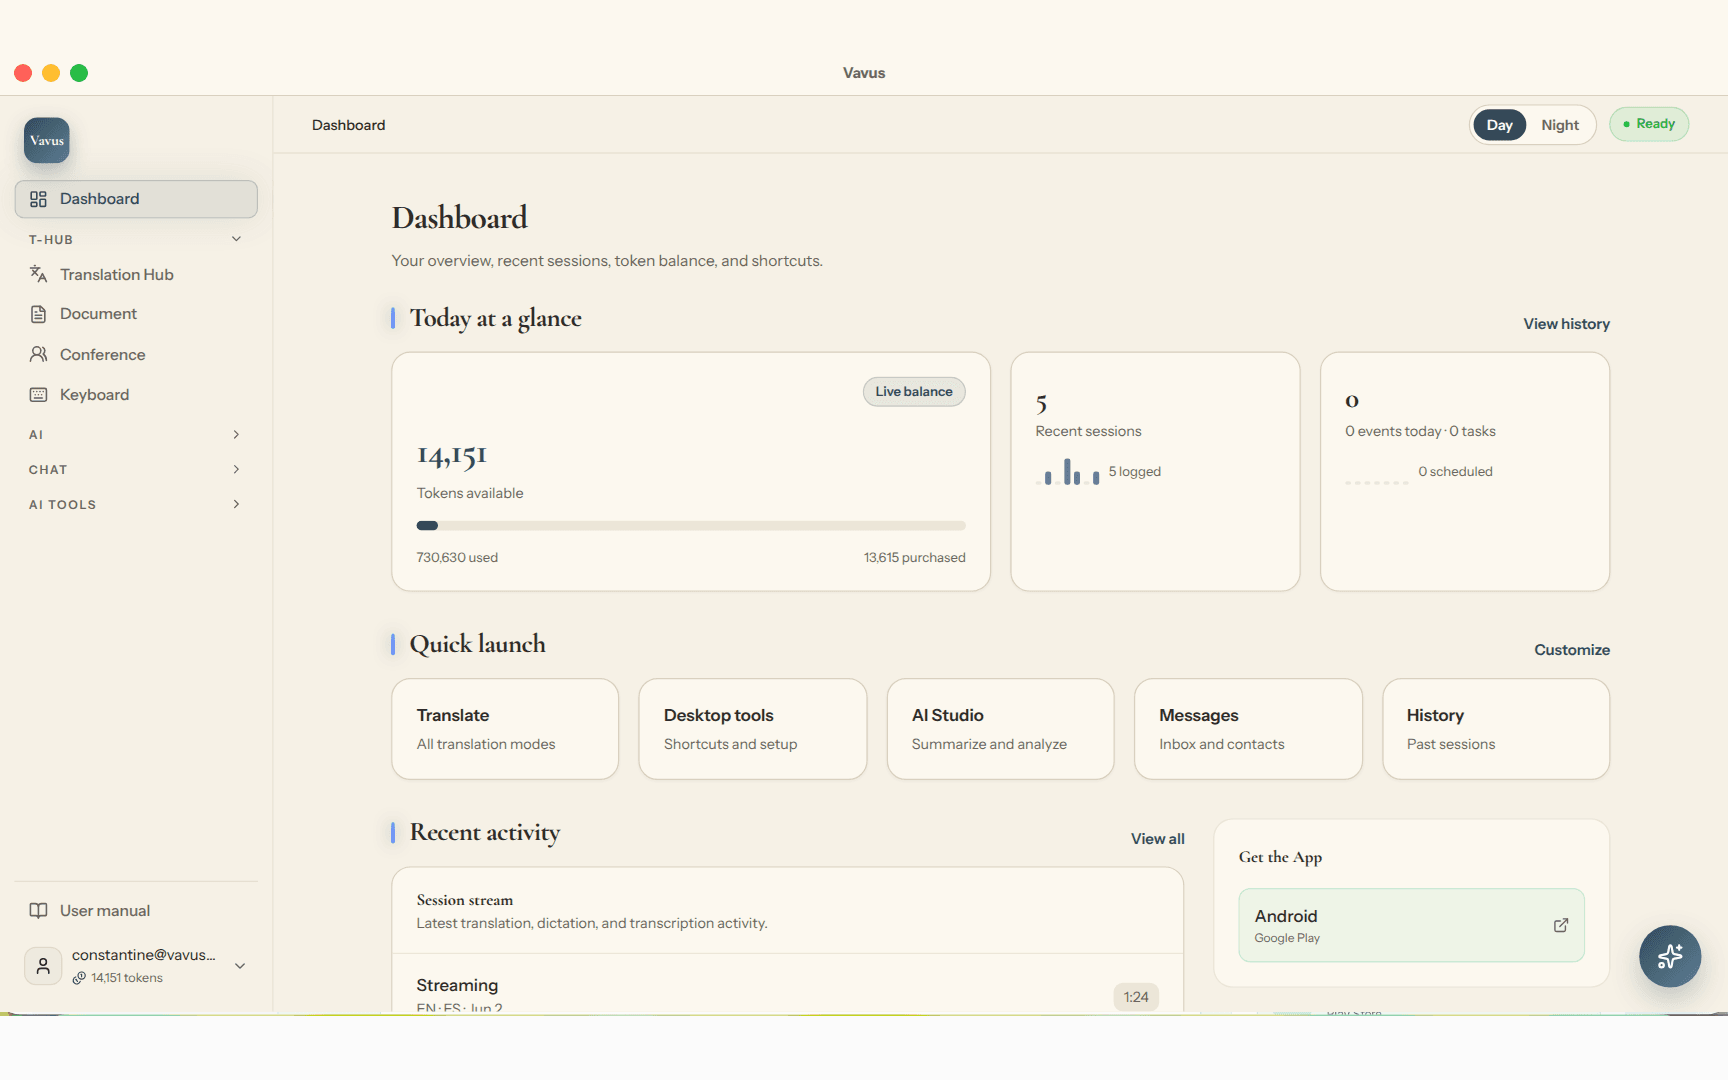Screen dimensions: 1728x1080
Task: Click the constantine@vavus account email
Action: click(144, 955)
